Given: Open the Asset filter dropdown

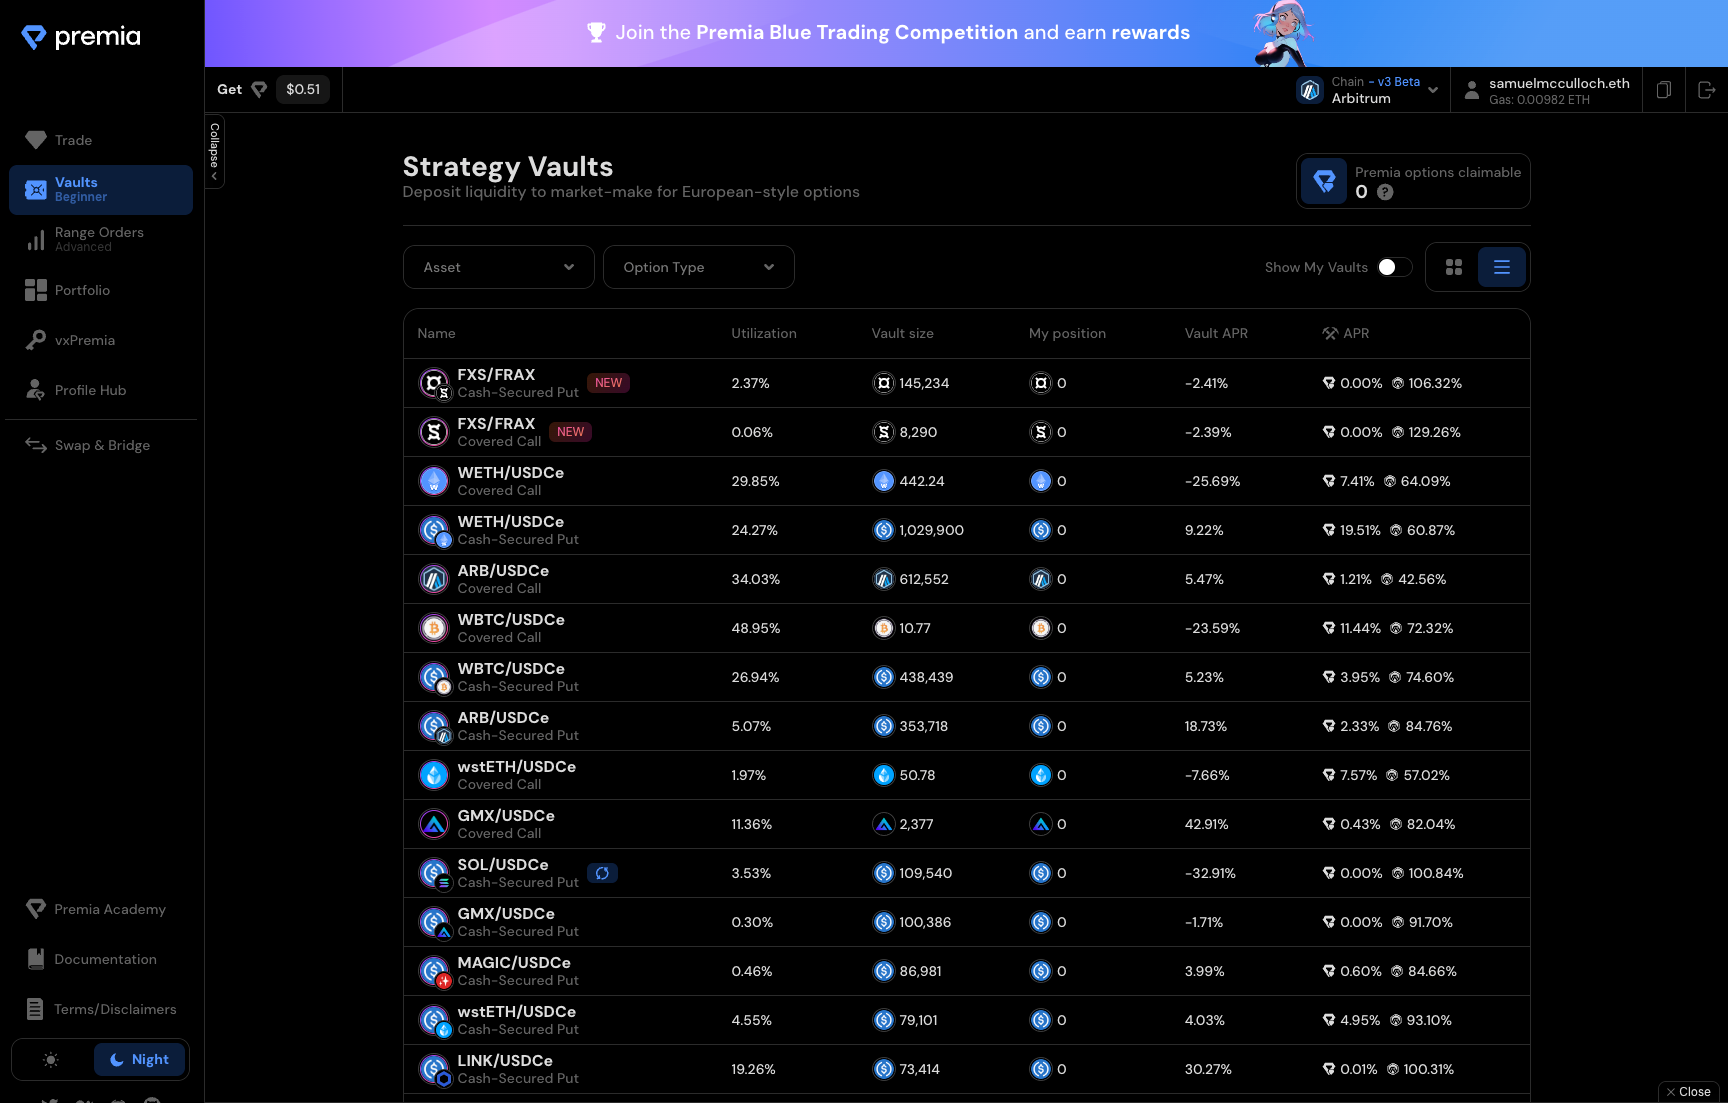Looking at the screenshot, I should [x=498, y=267].
